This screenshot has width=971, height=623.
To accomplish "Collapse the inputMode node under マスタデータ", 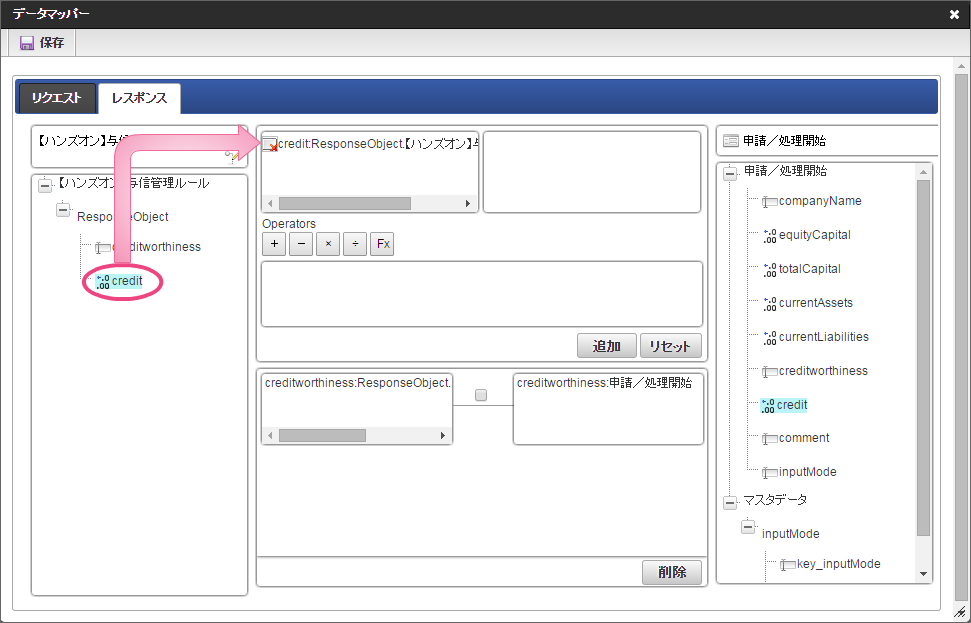I will [x=748, y=528].
